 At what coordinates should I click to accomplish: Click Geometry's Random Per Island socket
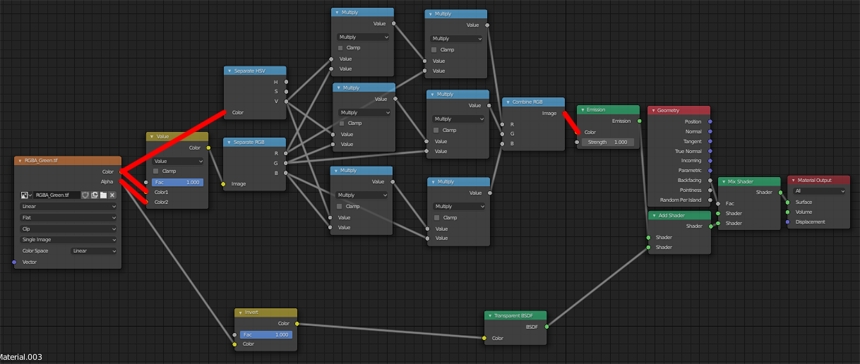point(710,200)
